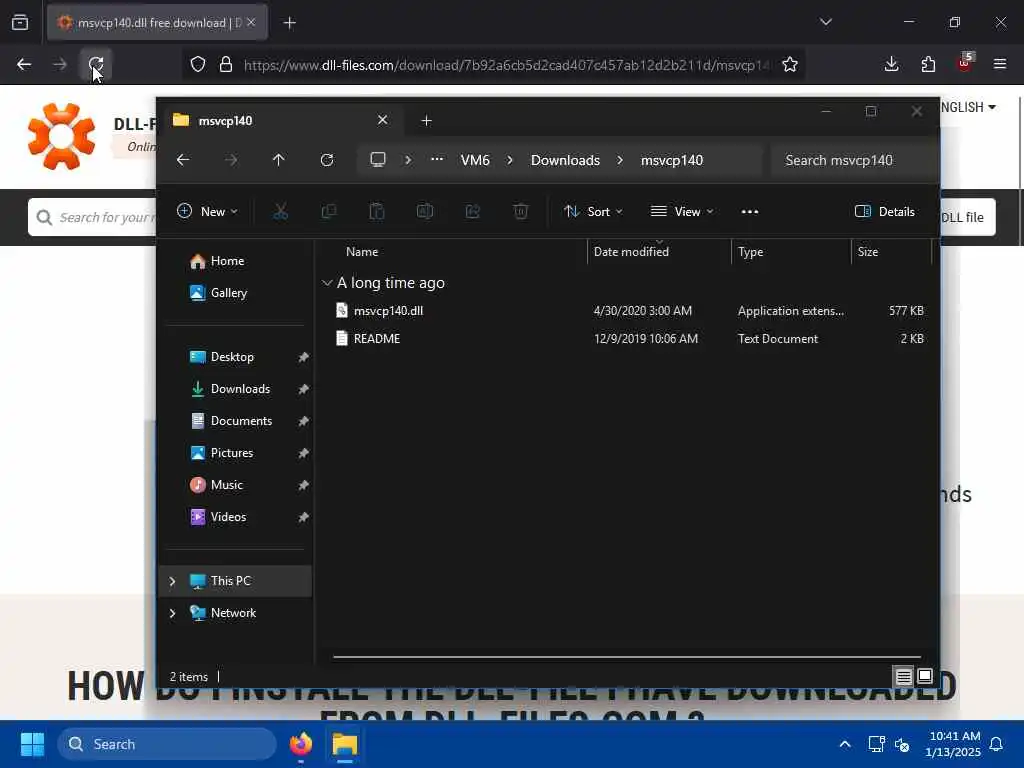Click the uBlock extension icon with badge
Screen dimensions: 1024x768
[965, 63]
